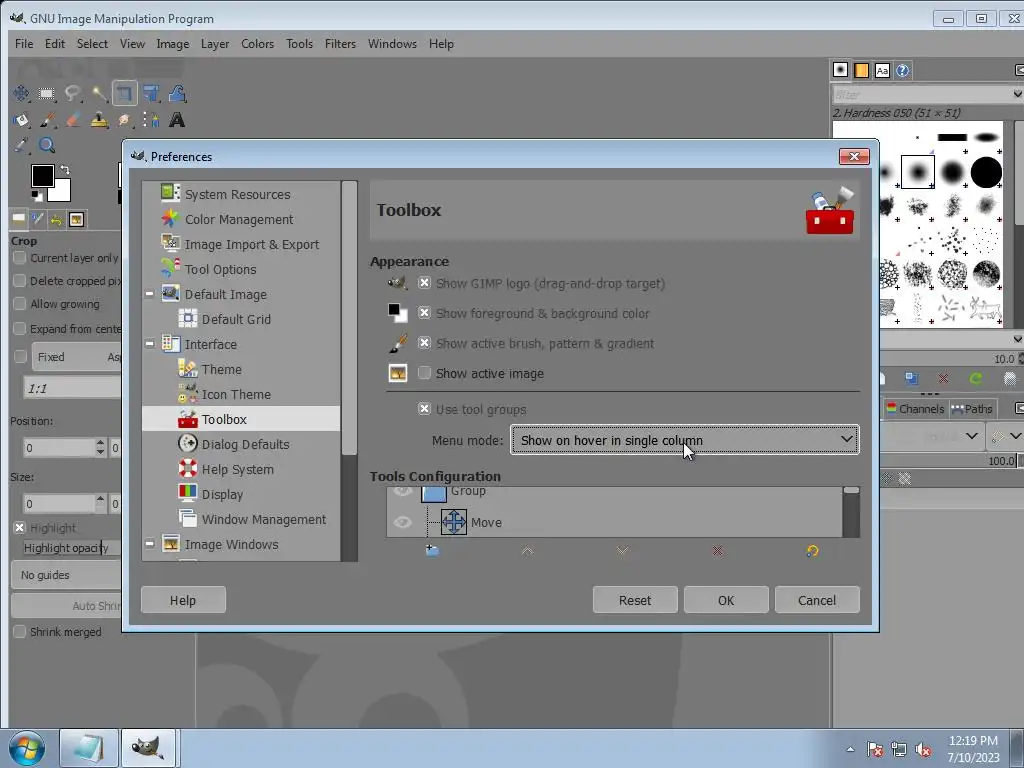This screenshot has width=1024, height=768.
Task: Open the No guides dropdown
Action: [x=66, y=575]
